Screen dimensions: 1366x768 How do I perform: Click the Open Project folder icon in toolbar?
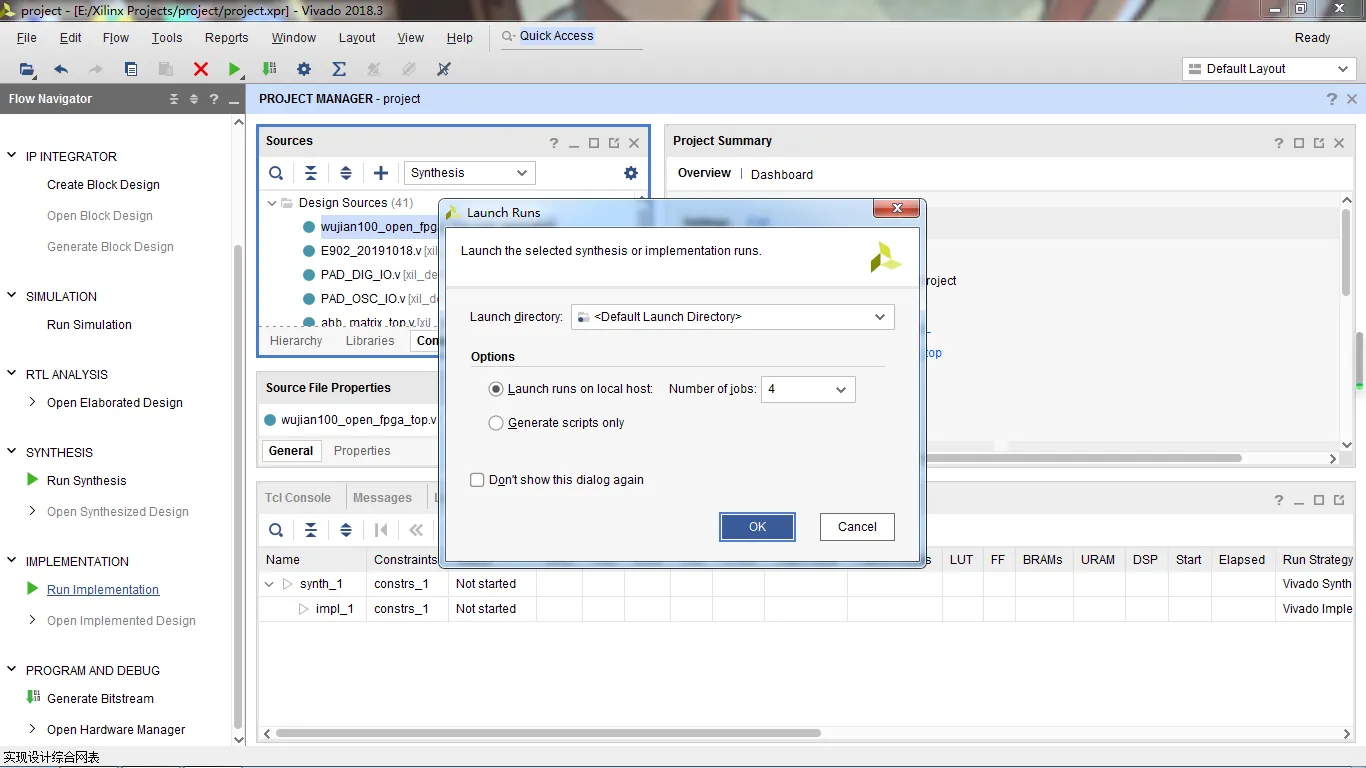coord(27,69)
